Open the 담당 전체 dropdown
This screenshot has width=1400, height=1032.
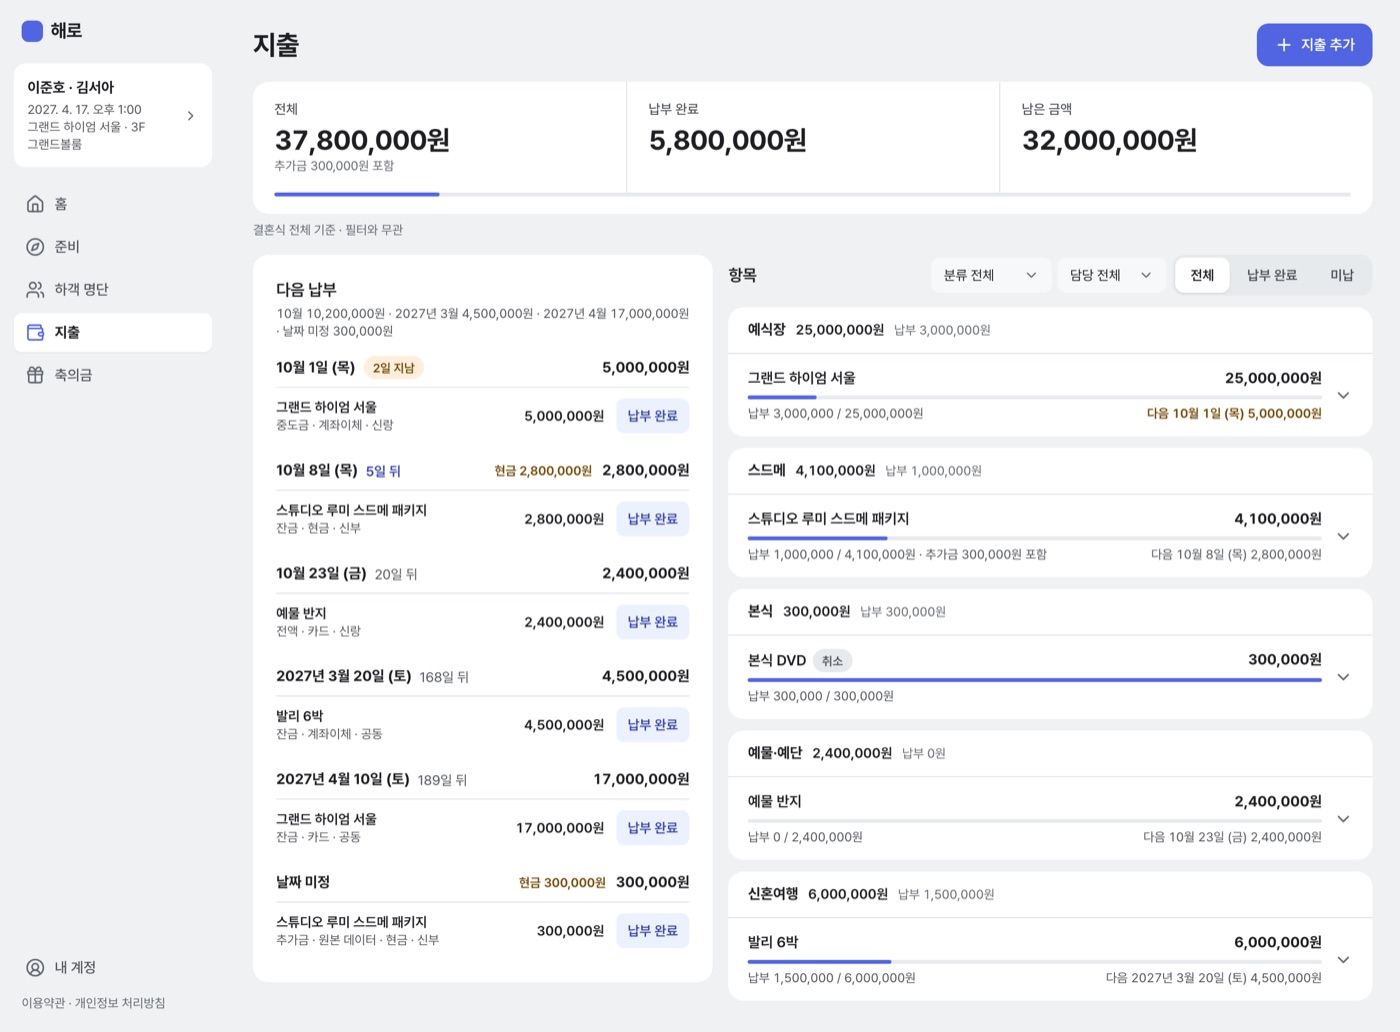pos(1111,275)
